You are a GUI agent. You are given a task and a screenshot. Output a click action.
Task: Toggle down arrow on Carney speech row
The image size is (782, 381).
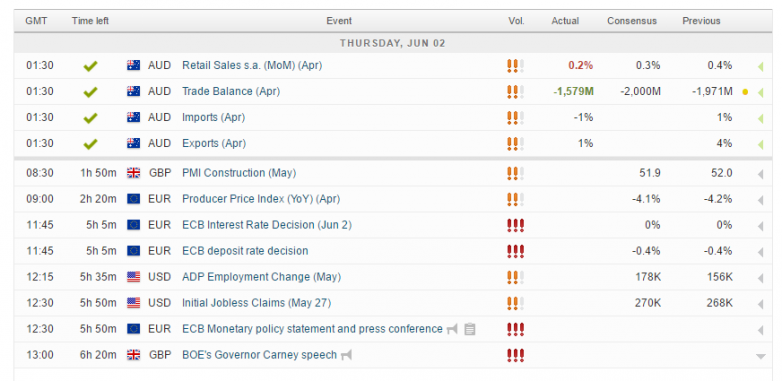click(x=761, y=356)
